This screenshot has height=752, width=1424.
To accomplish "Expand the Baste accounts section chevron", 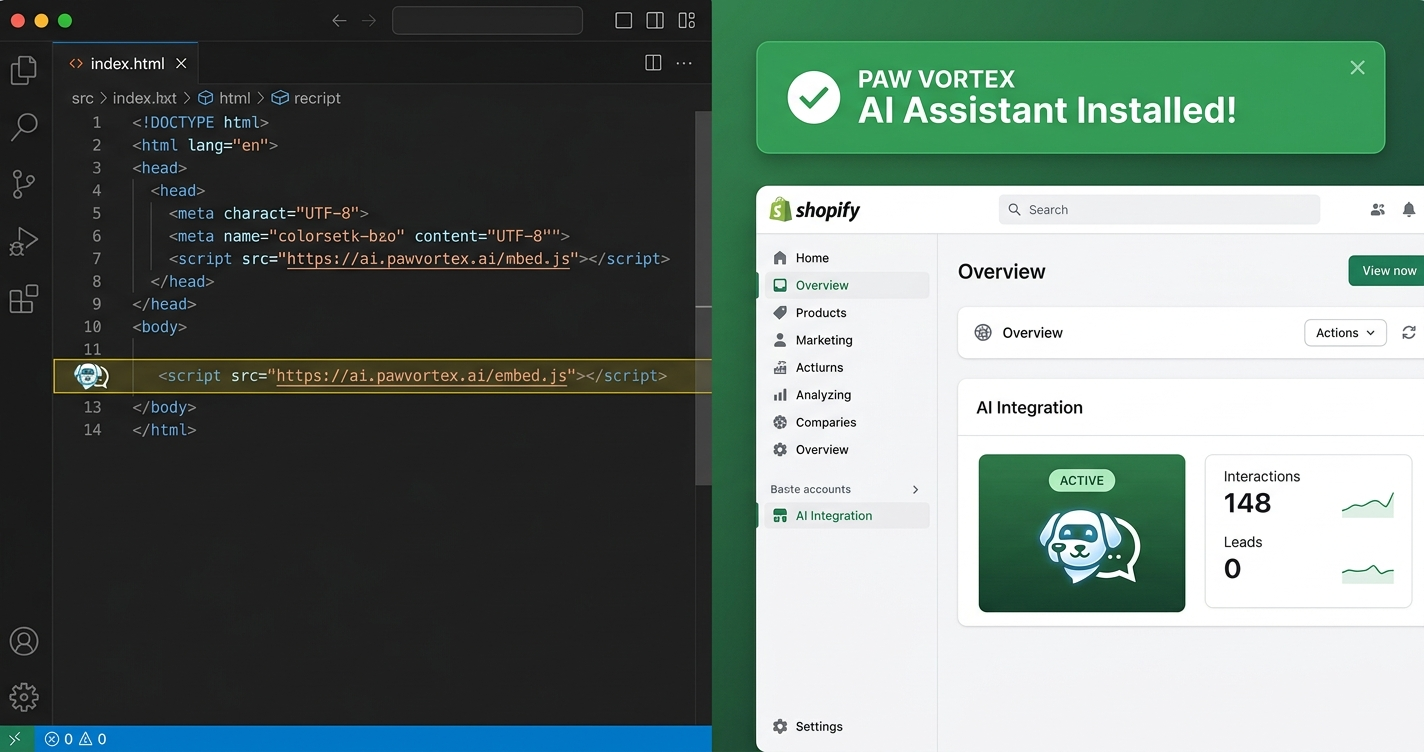I will tap(915, 489).
